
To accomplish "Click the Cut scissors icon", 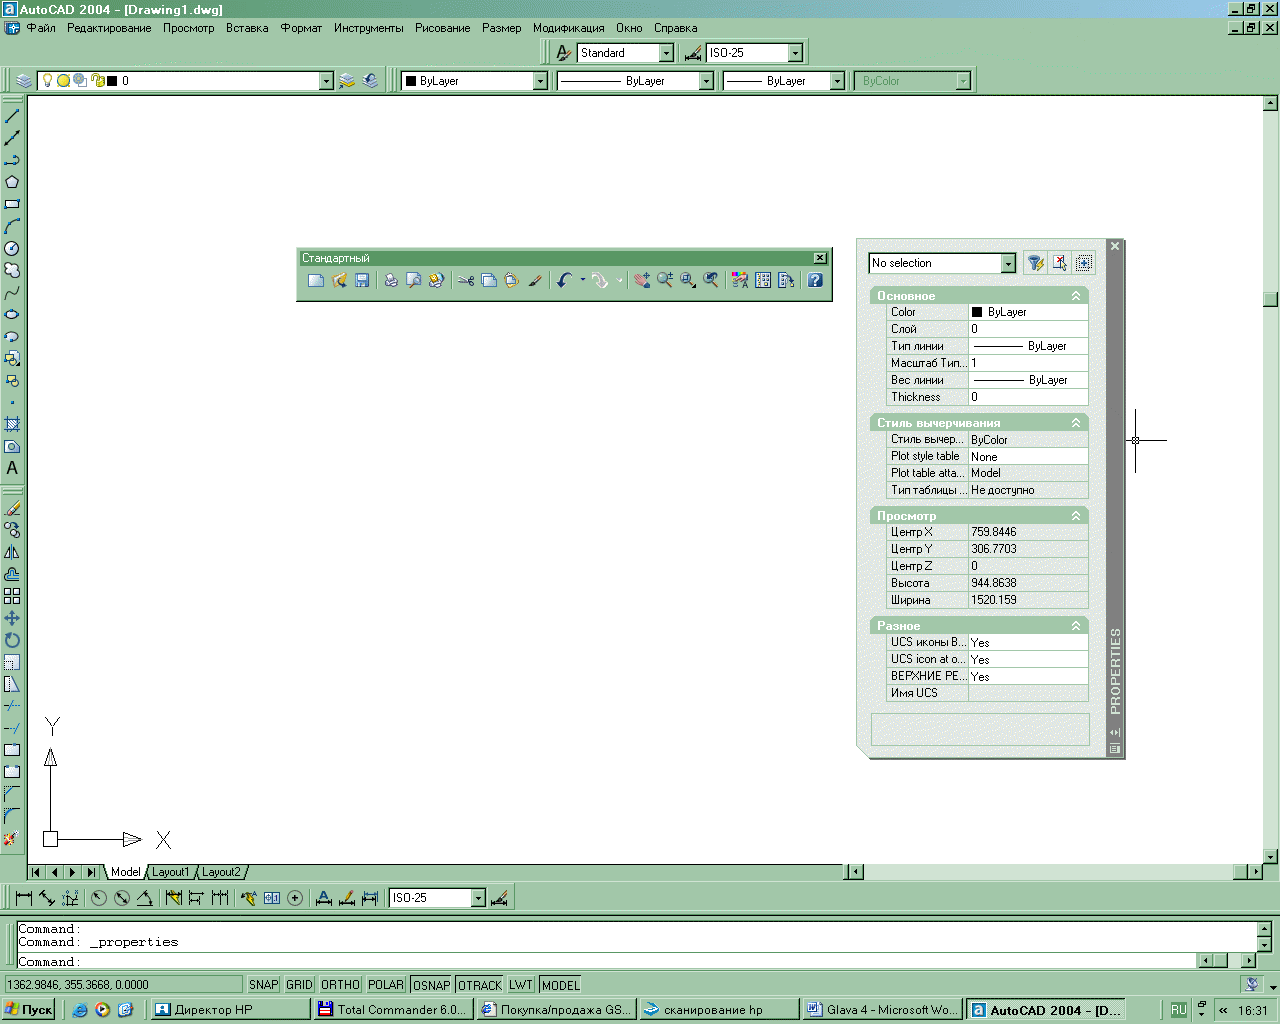I will pyautogui.click(x=466, y=281).
